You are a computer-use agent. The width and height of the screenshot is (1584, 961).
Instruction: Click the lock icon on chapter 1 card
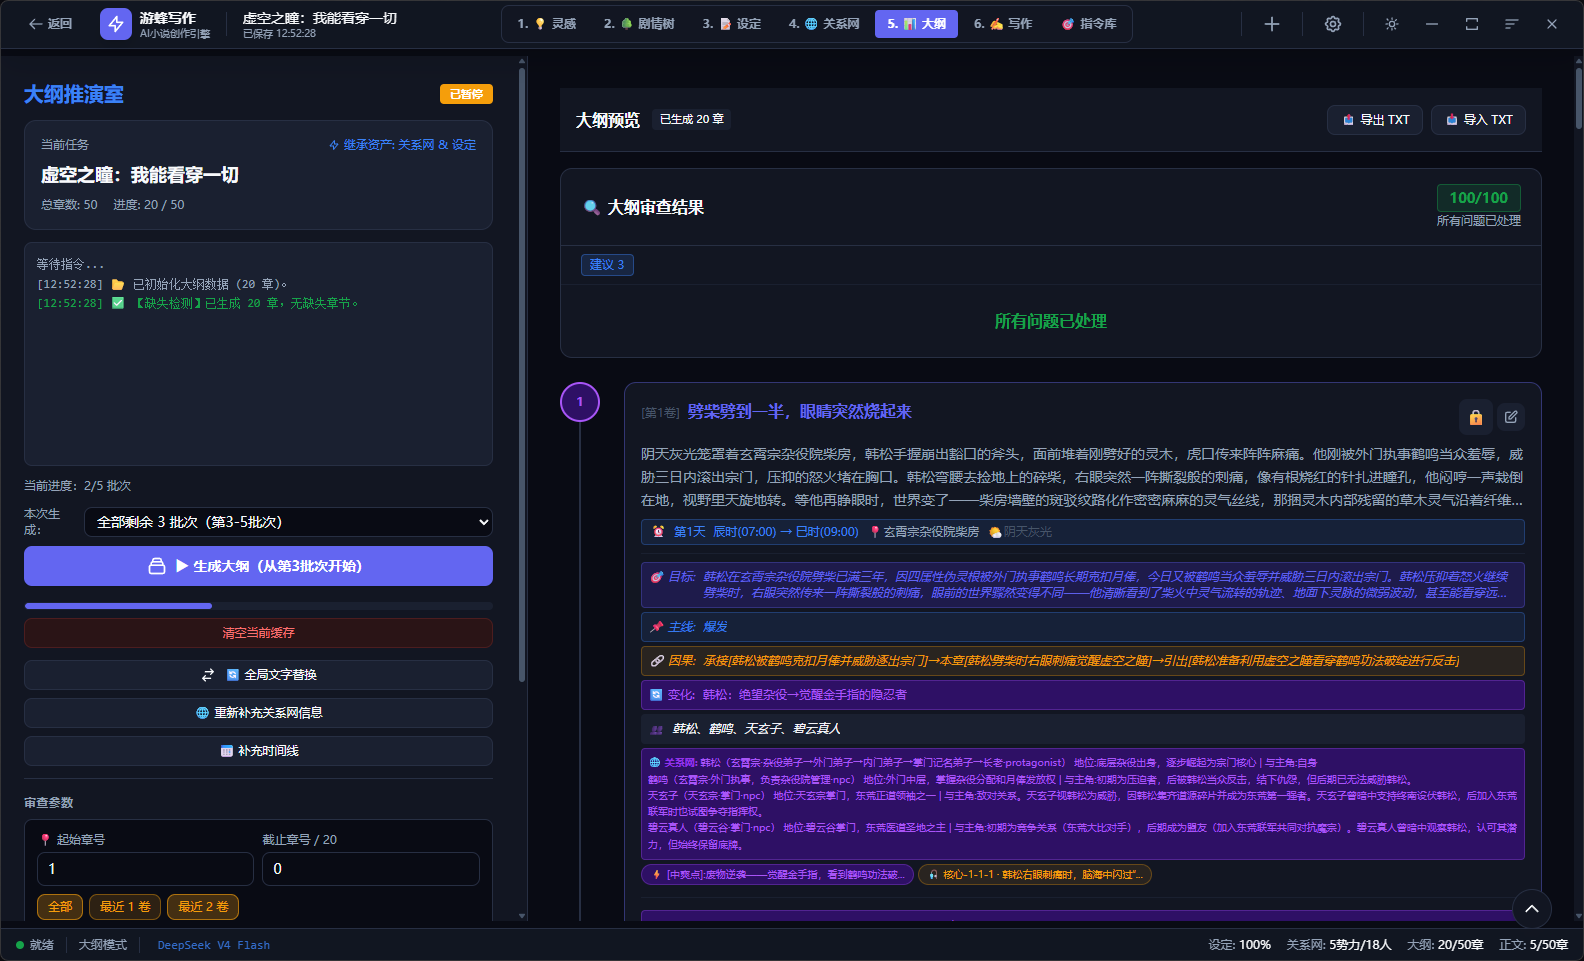tap(1475, 417)
